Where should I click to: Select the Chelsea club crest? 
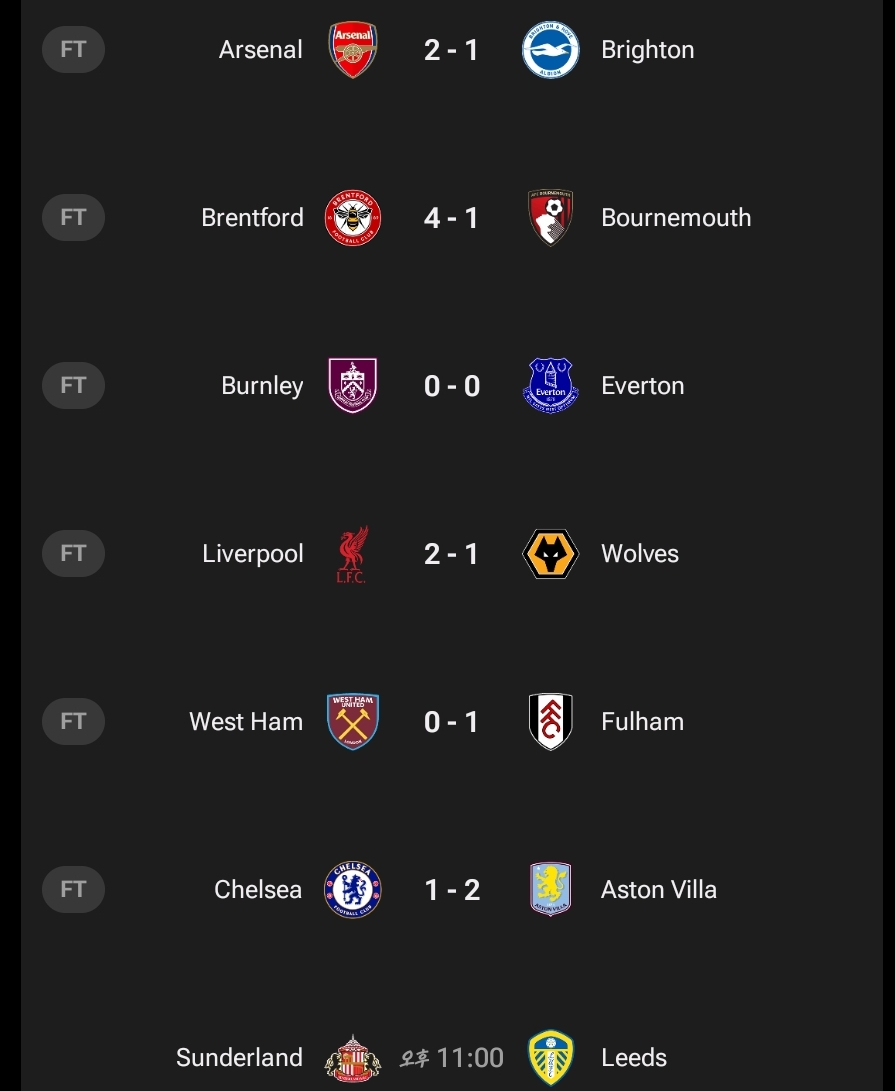click(x=353, y=890)
